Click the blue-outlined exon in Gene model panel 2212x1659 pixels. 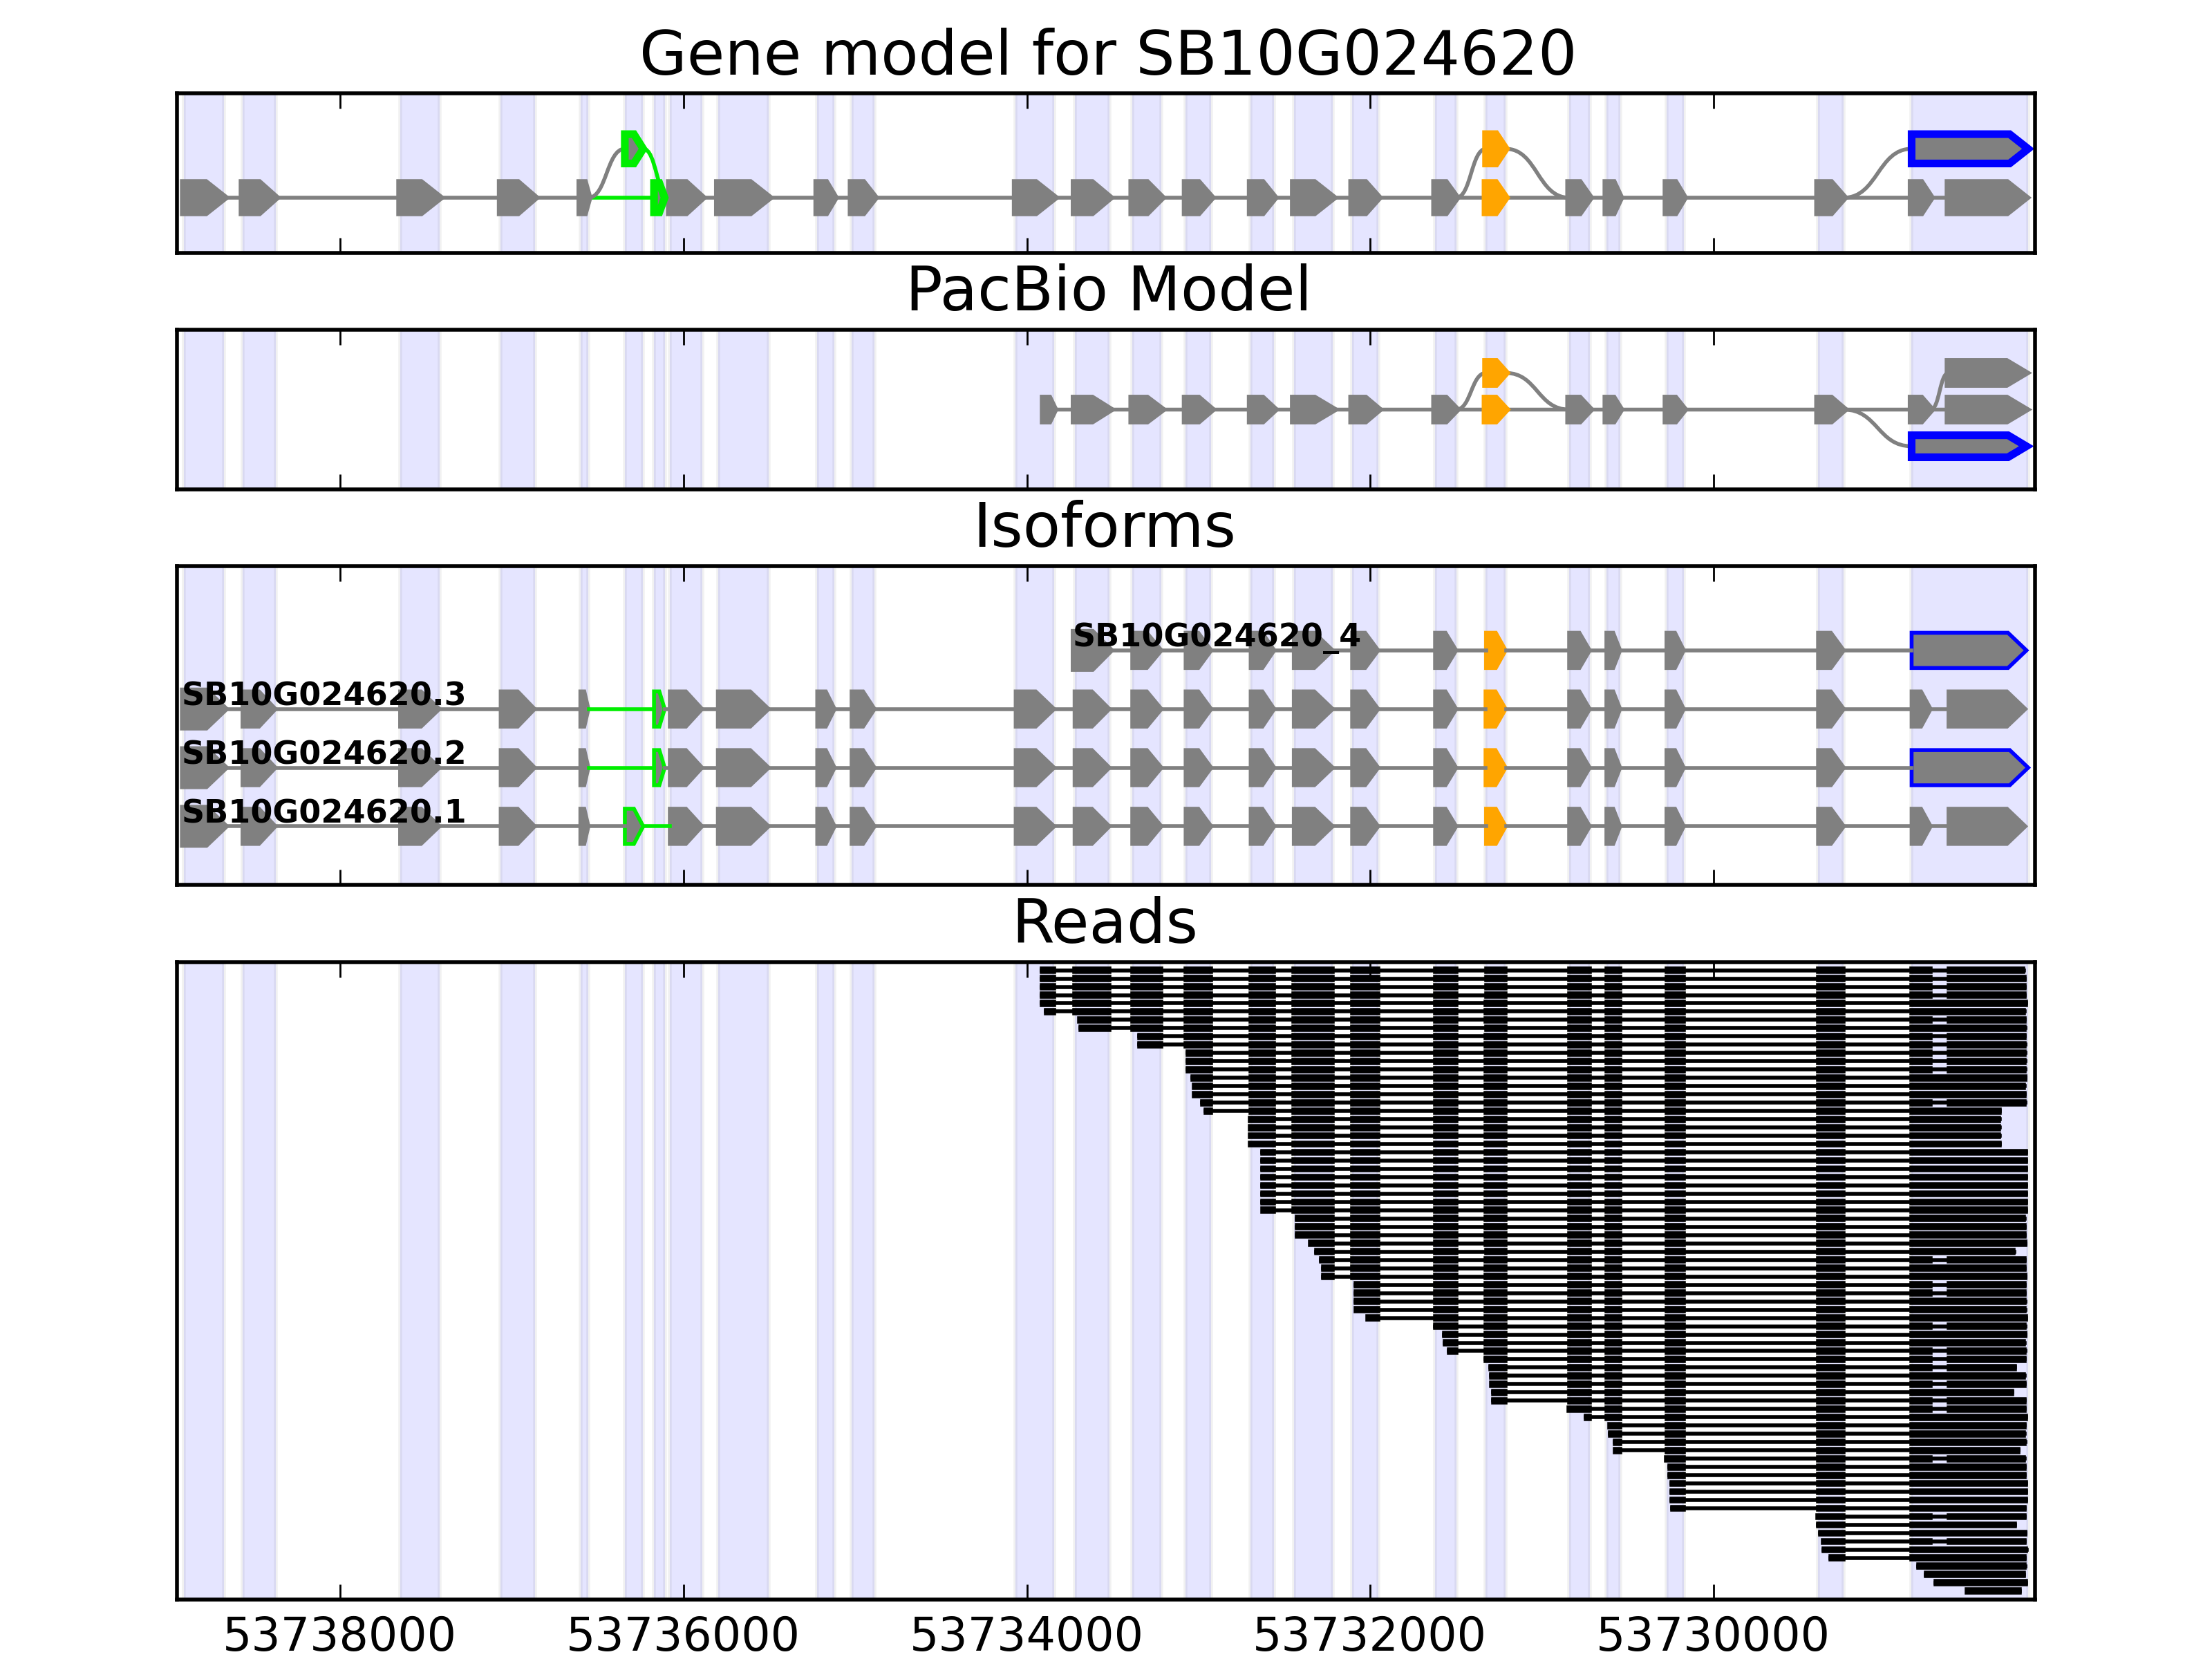point(1966,149)
